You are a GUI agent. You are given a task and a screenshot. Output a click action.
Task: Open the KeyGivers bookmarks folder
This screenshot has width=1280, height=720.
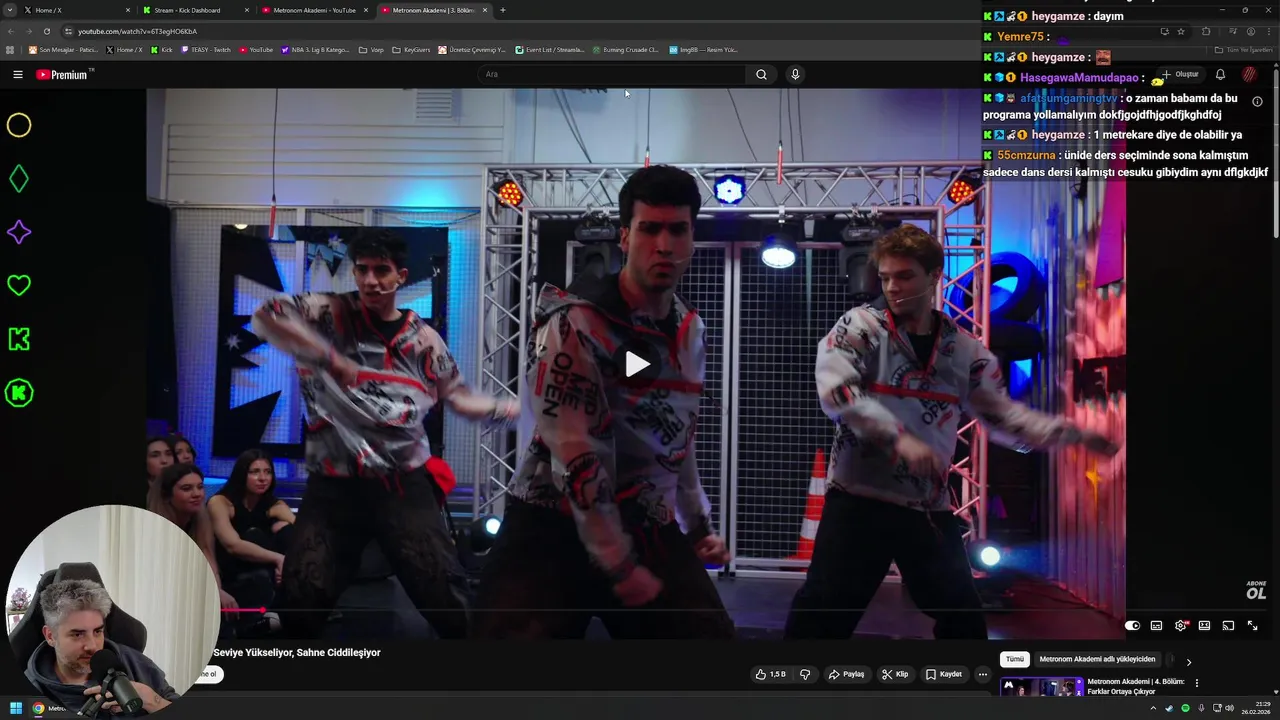[x=411, y=49]
